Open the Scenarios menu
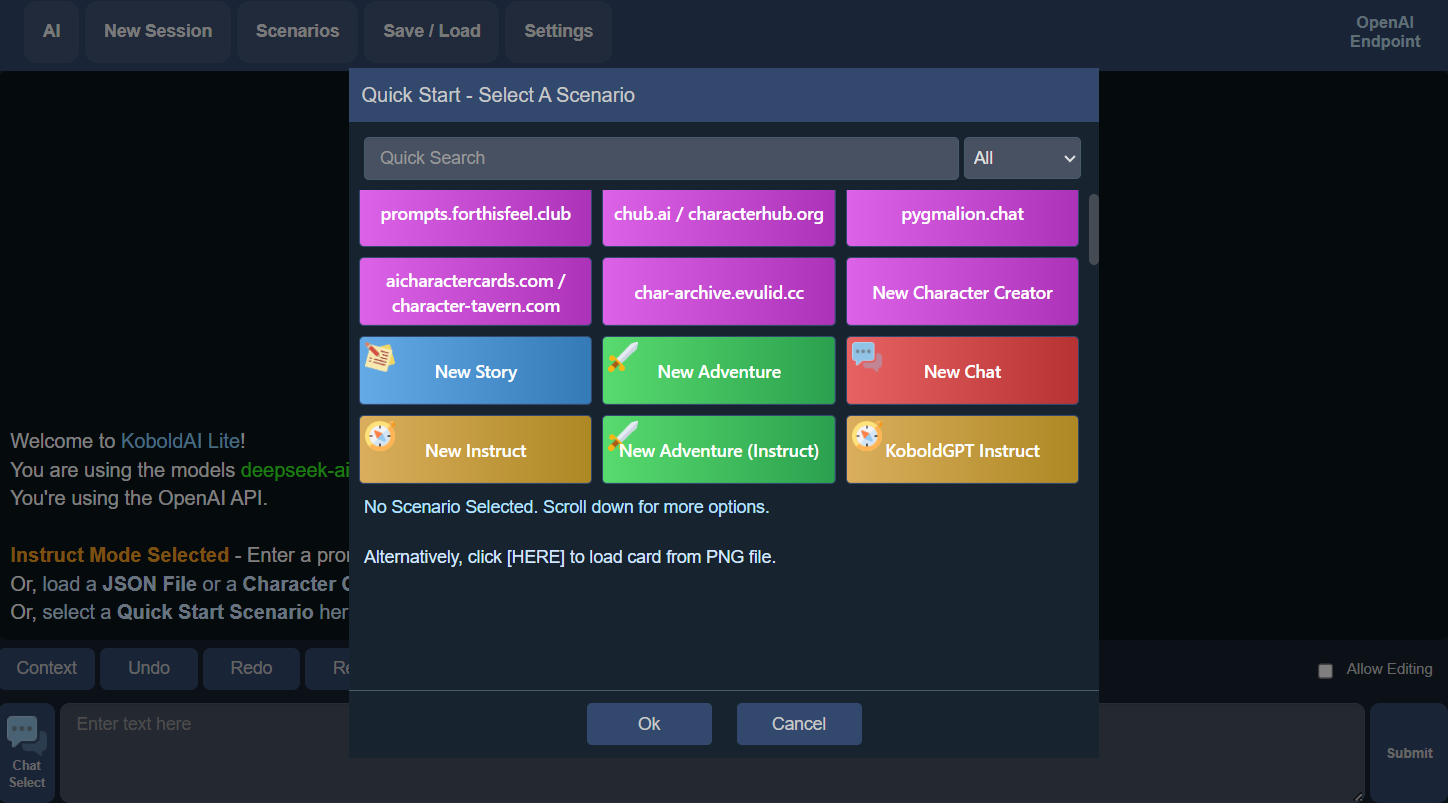1448x803 pixels. pyautogui.click(x=298, y=32)
